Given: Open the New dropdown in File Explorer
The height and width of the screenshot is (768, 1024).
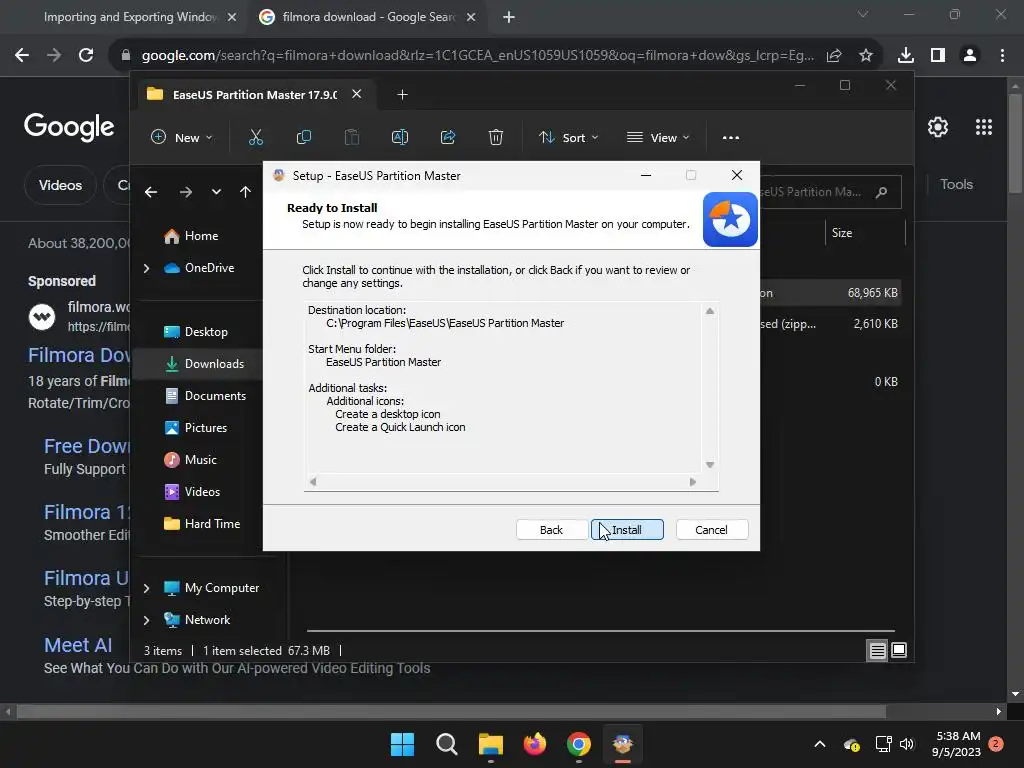Looking at the screenshot, I should click(182, 137).
